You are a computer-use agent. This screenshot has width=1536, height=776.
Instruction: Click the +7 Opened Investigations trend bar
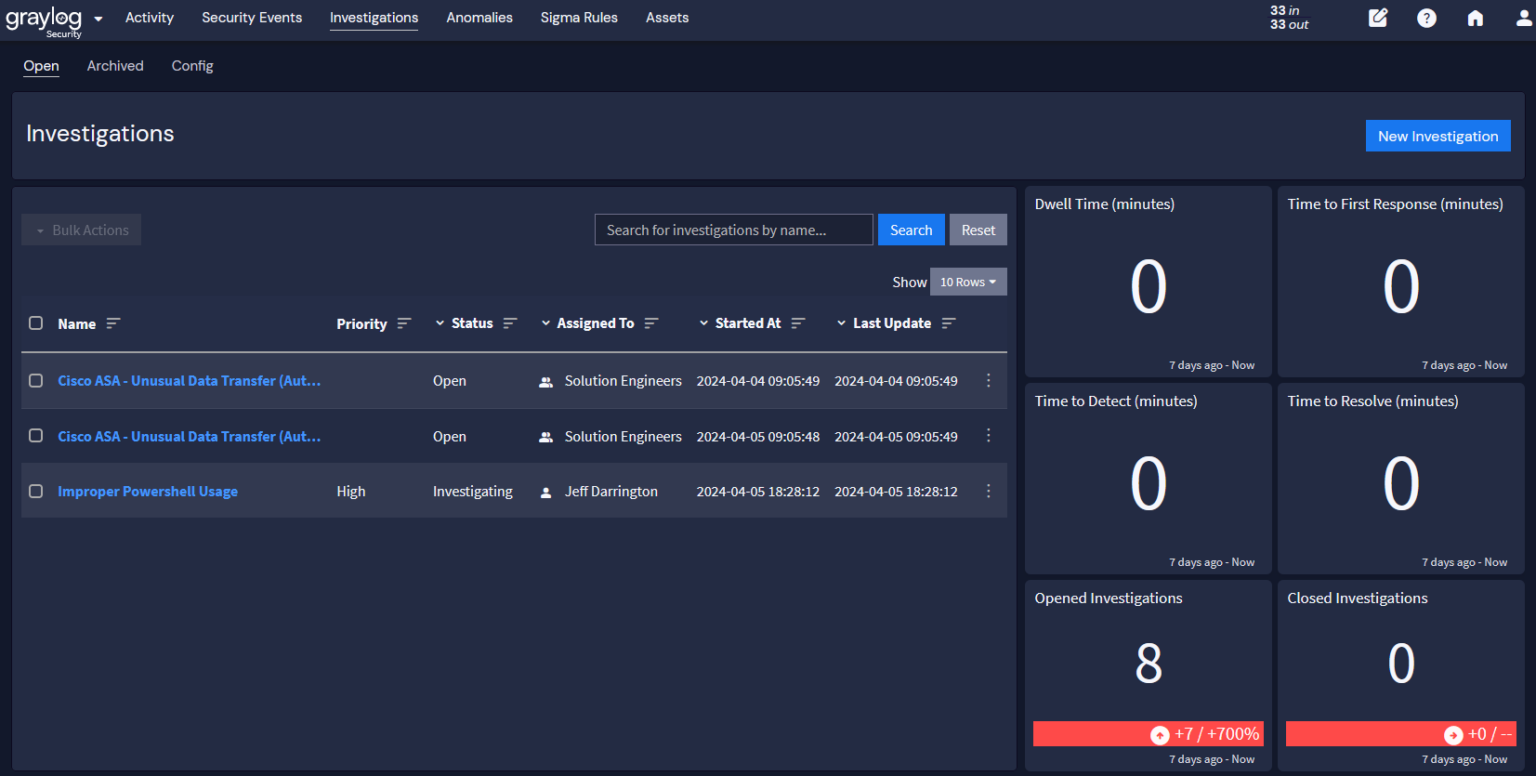pyautogui.click(x=1148, y=733)
